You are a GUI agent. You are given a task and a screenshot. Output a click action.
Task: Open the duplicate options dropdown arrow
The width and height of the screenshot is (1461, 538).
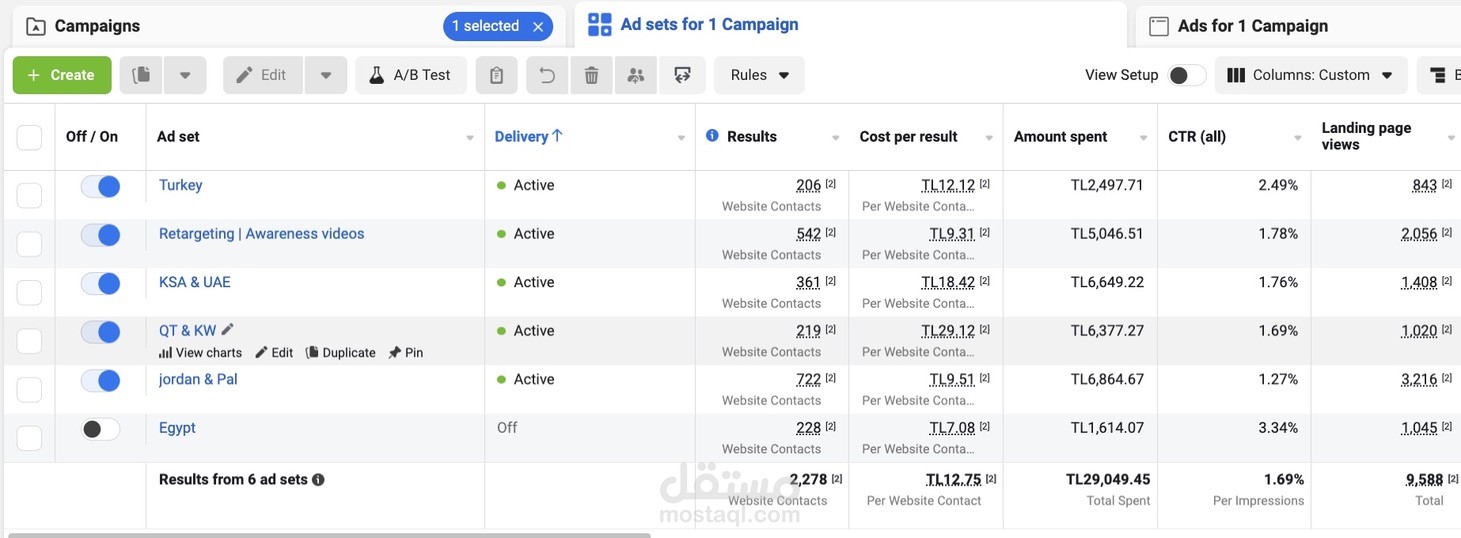click(x=185, y=75)
